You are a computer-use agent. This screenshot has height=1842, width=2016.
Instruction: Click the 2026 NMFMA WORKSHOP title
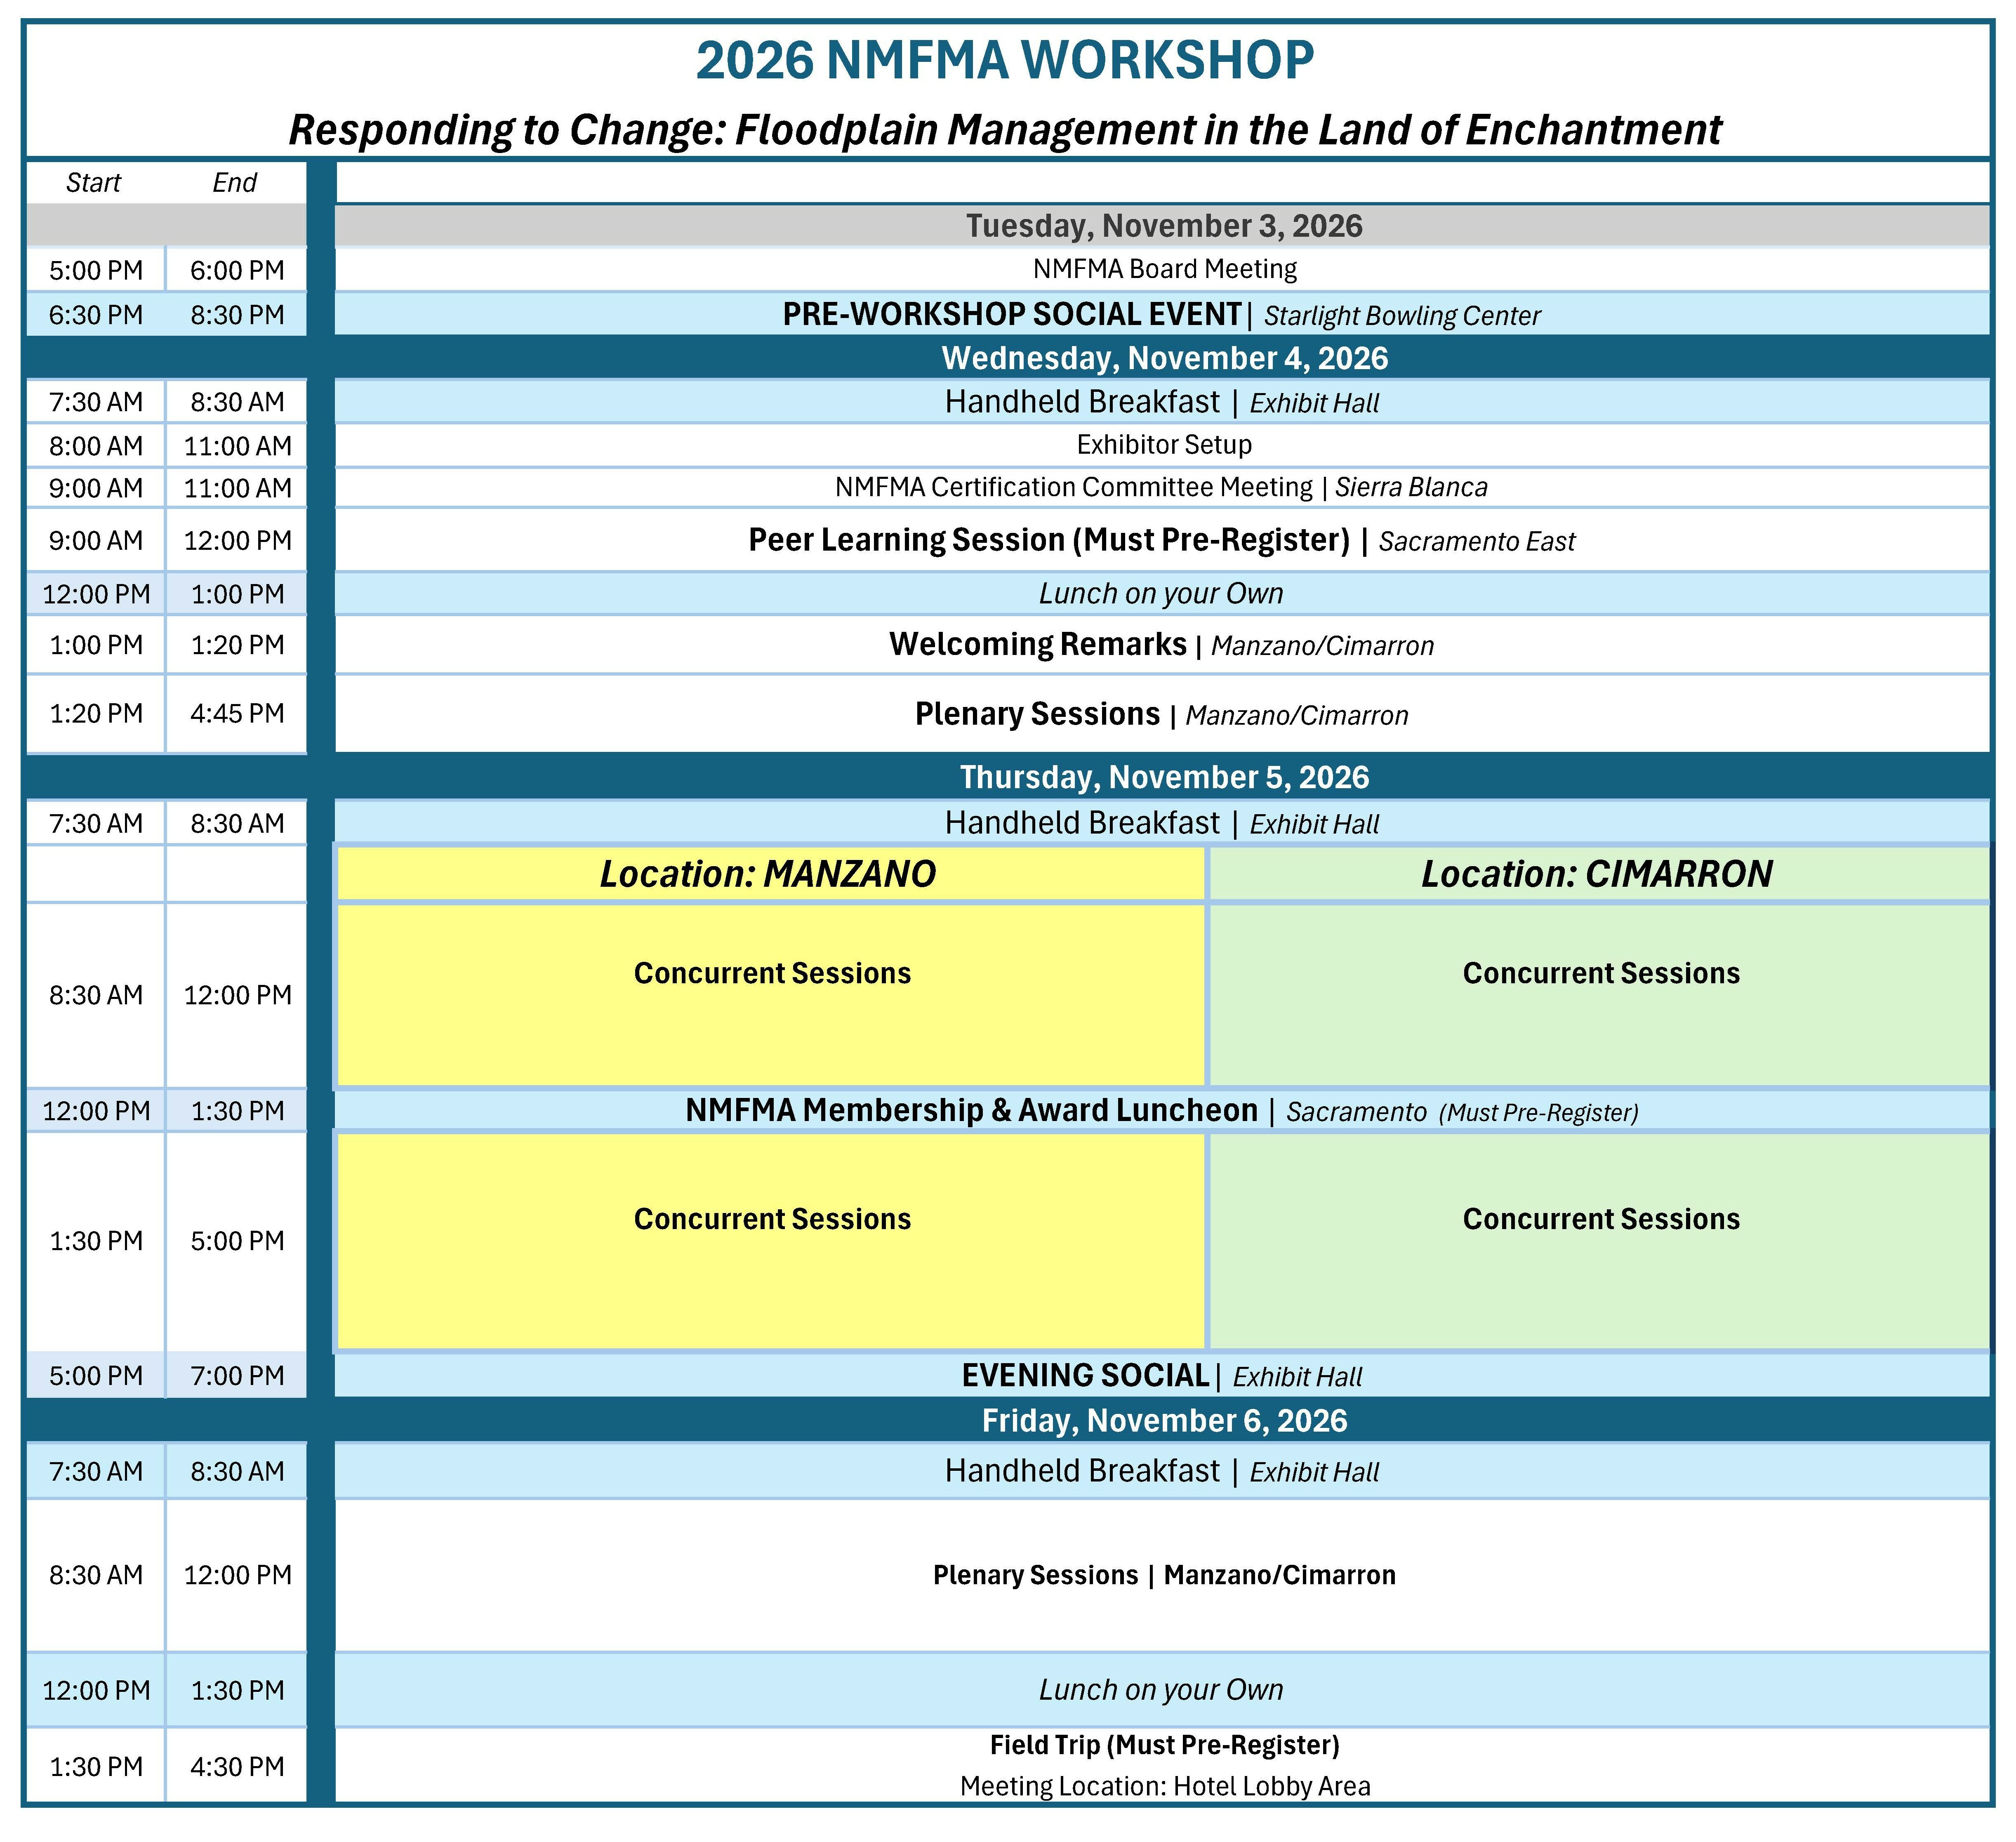1005,60
